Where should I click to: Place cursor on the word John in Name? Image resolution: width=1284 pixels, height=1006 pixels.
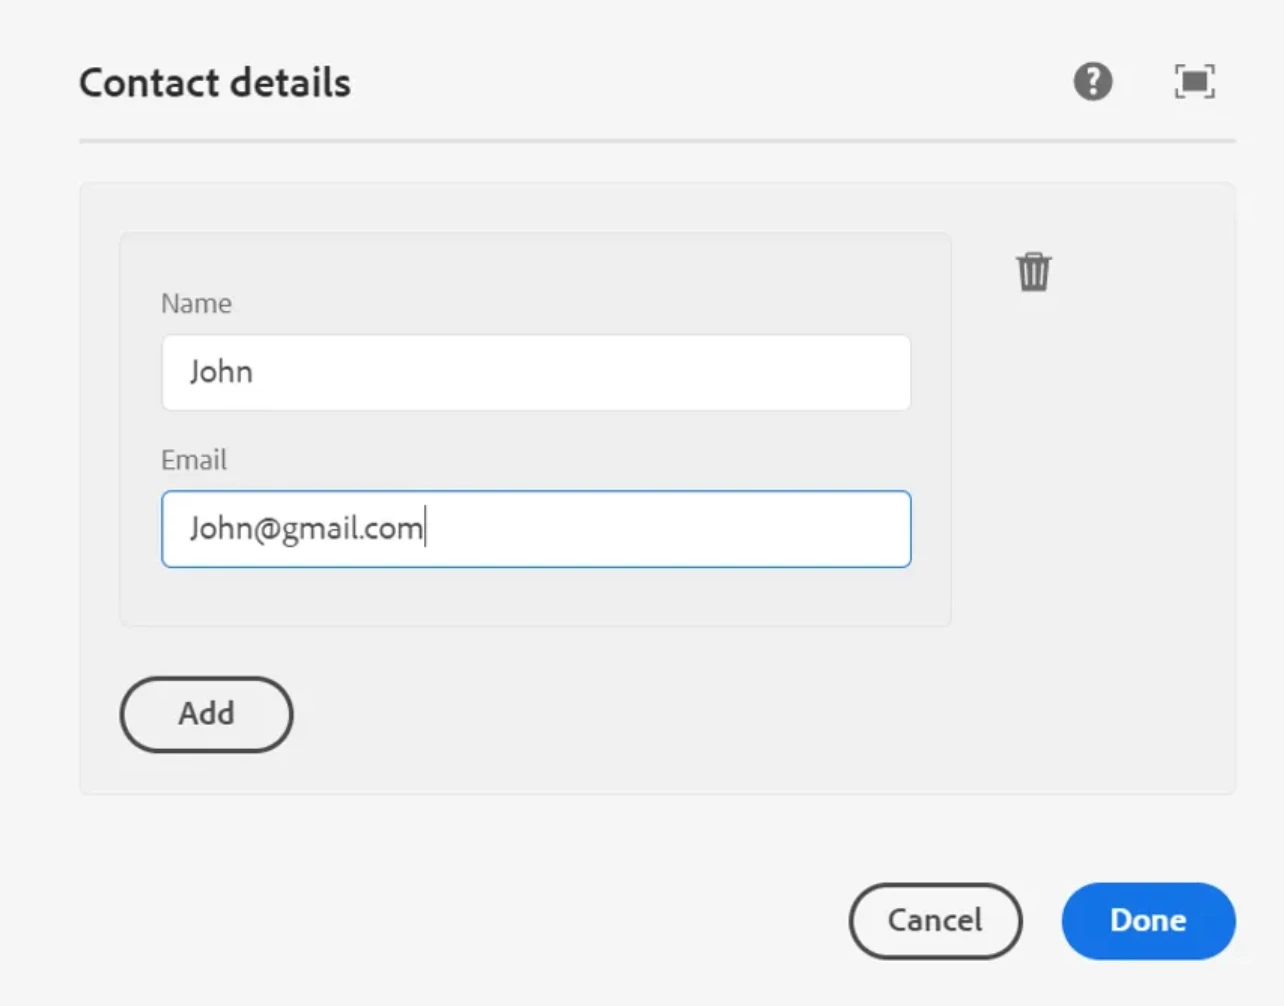coord(221,372)
